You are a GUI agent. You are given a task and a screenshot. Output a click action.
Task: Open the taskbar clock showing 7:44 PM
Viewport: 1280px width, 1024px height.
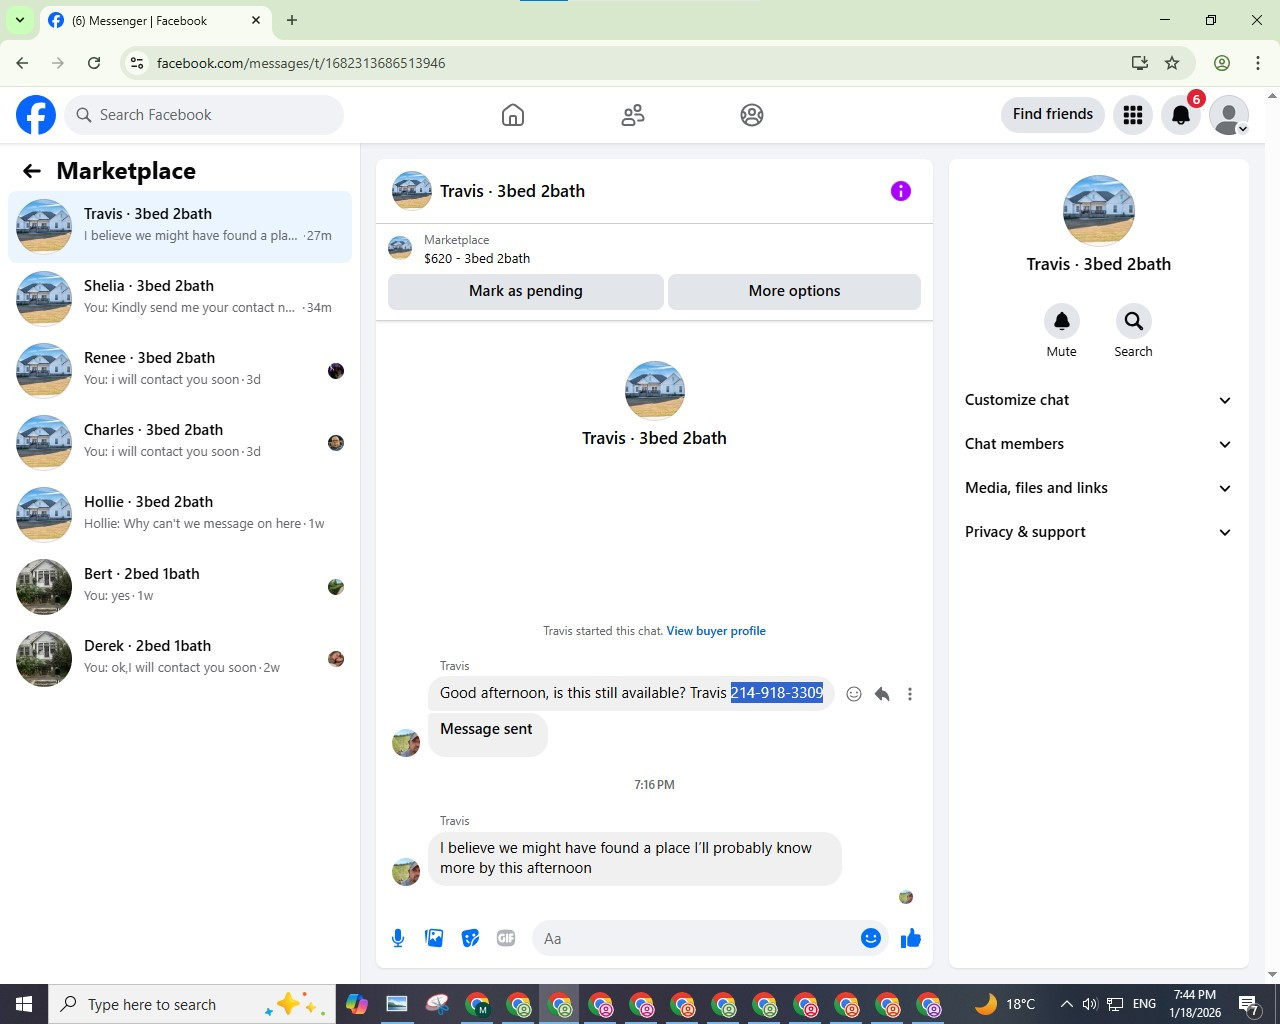click(1195, 1004)
